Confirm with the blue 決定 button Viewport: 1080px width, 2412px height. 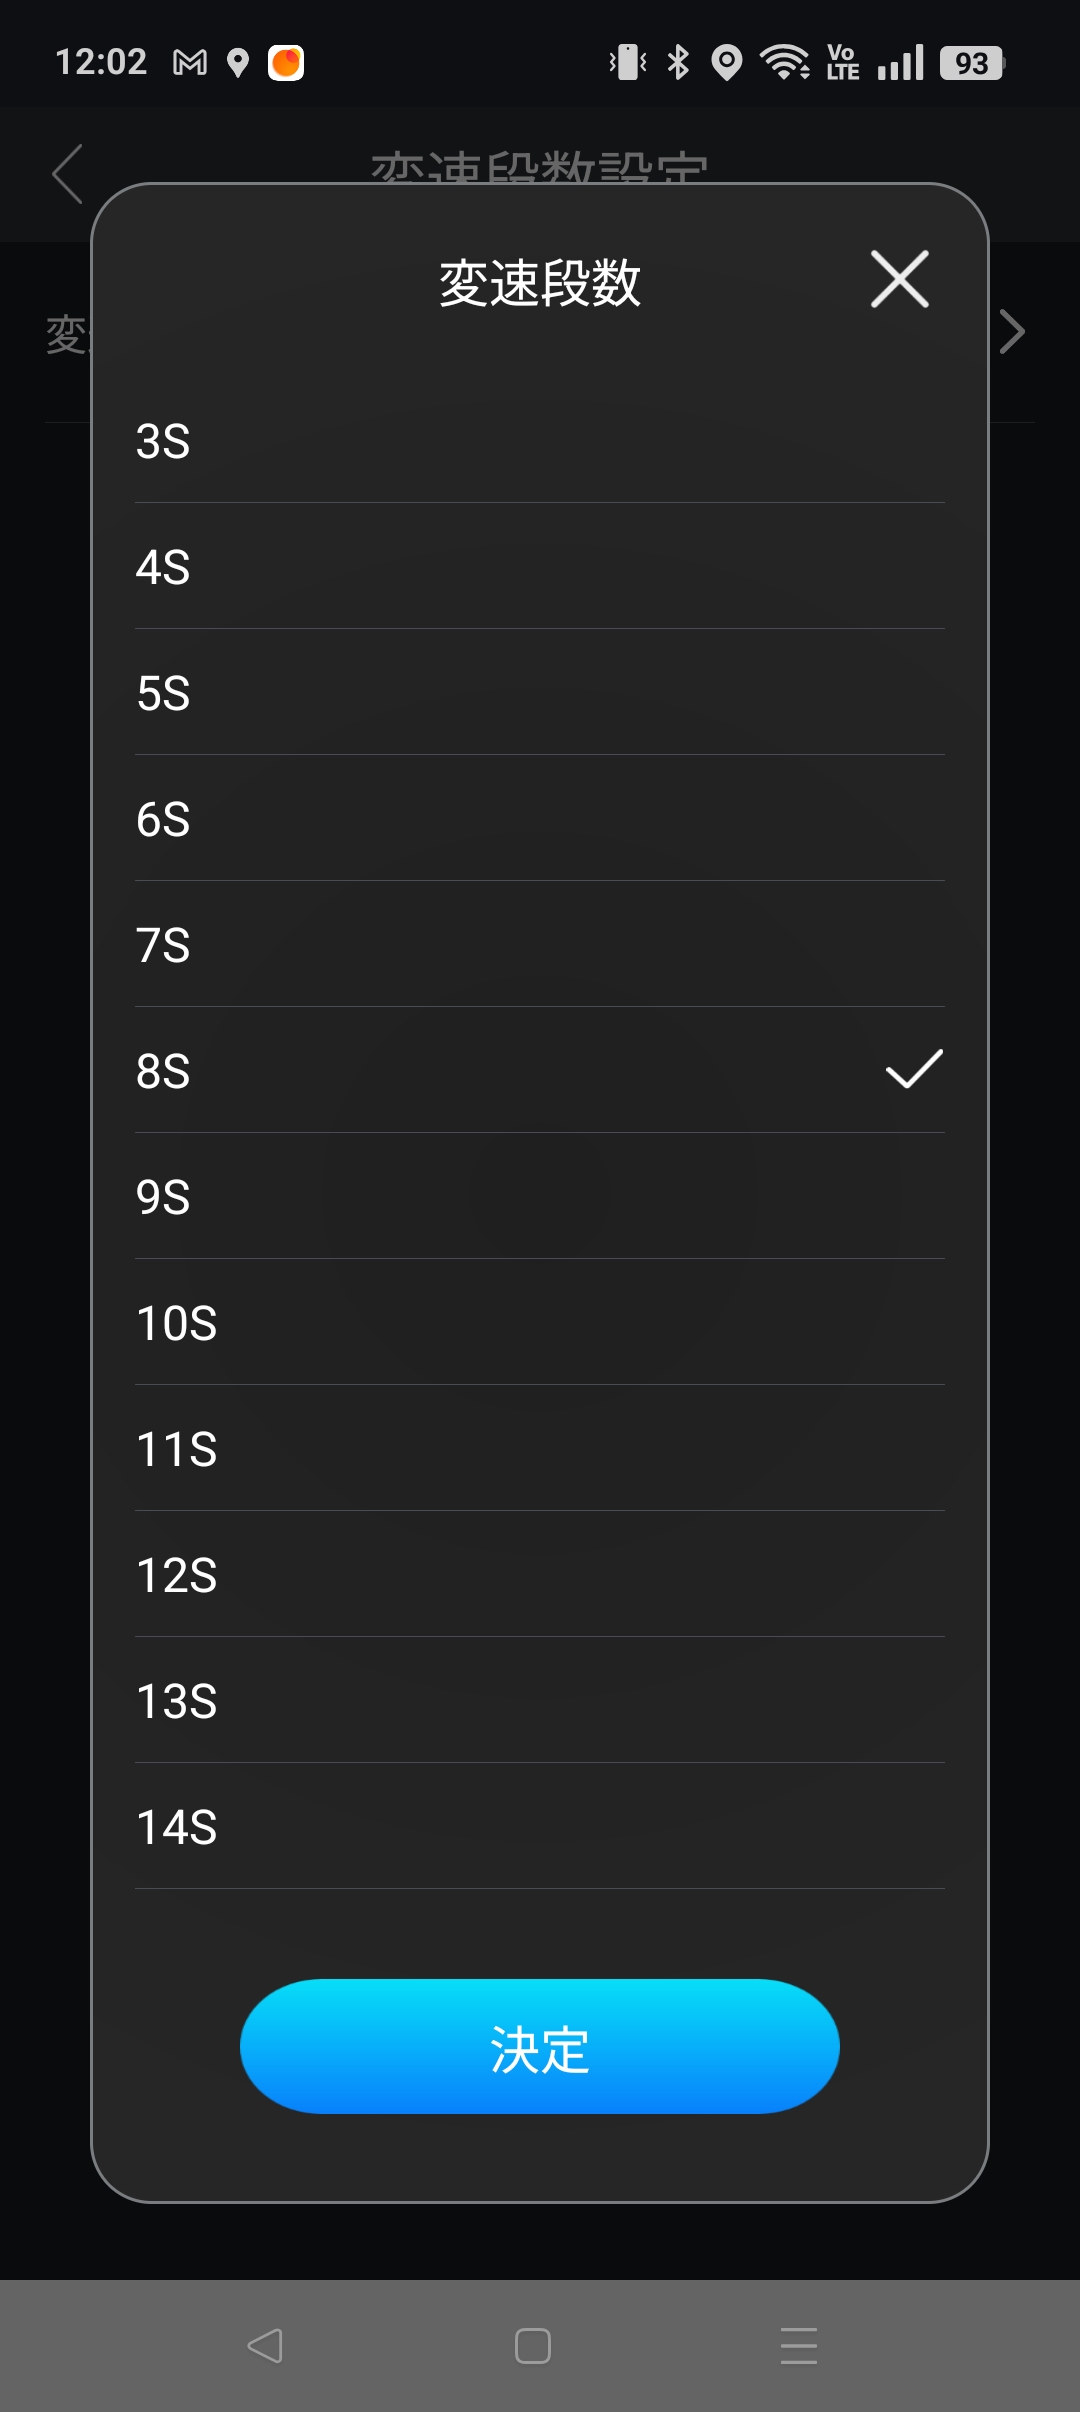pyautogui.click(x=540, y=2046)
